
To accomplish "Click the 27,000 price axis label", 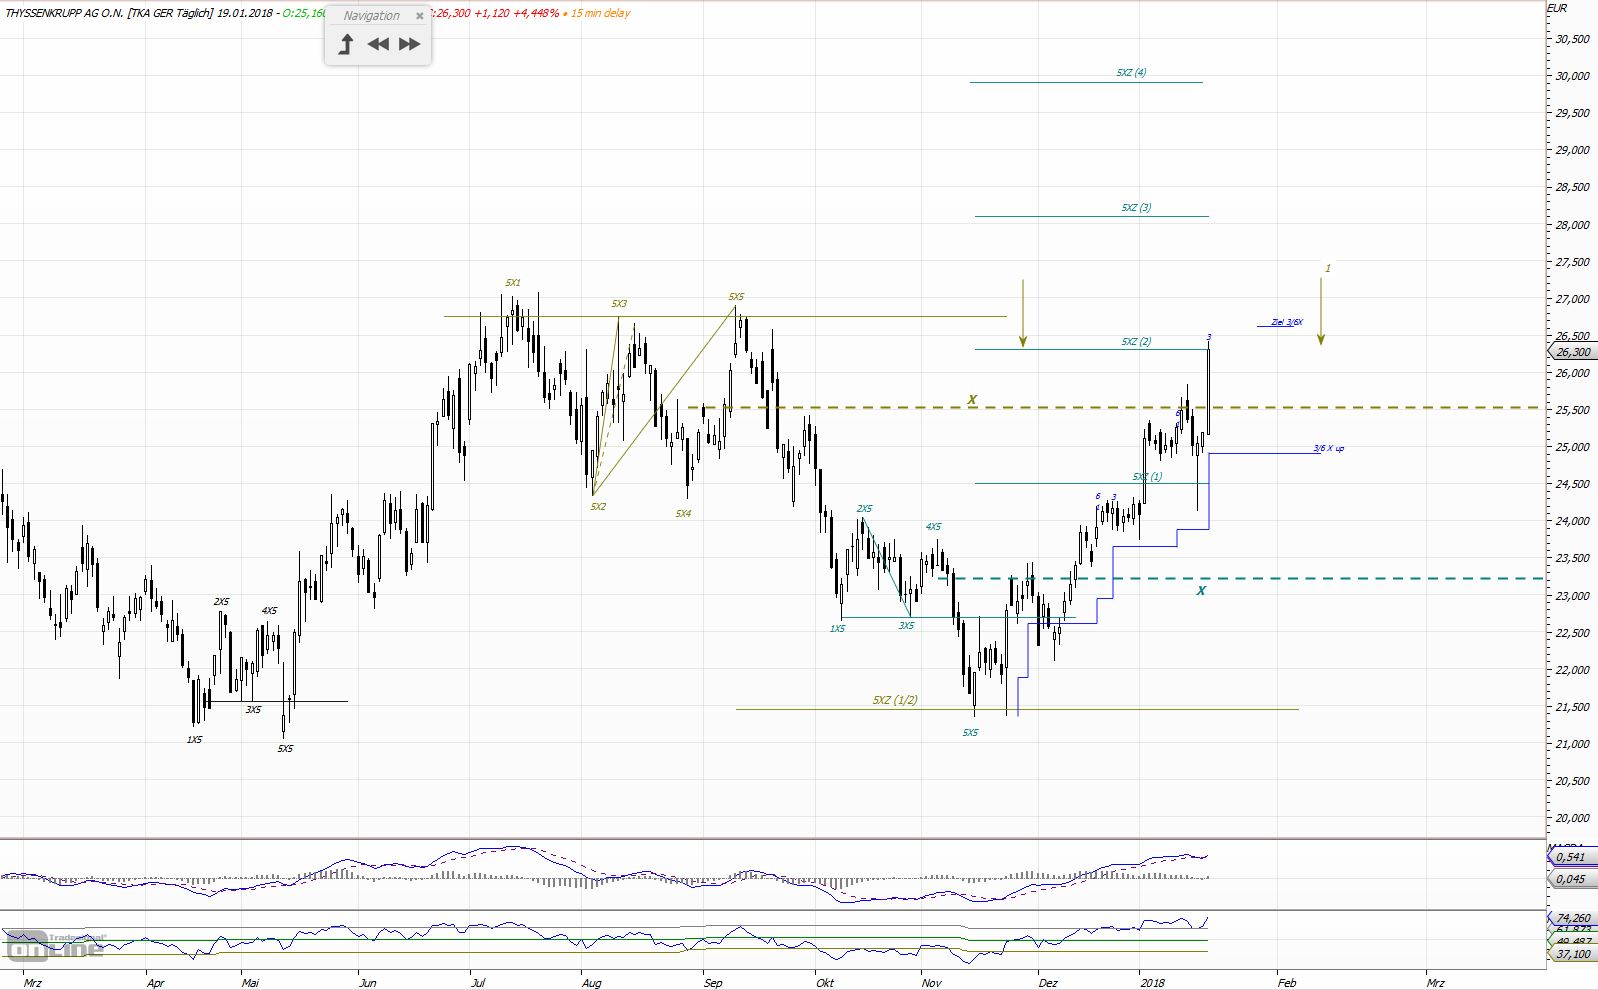I will pos(1572,299).
